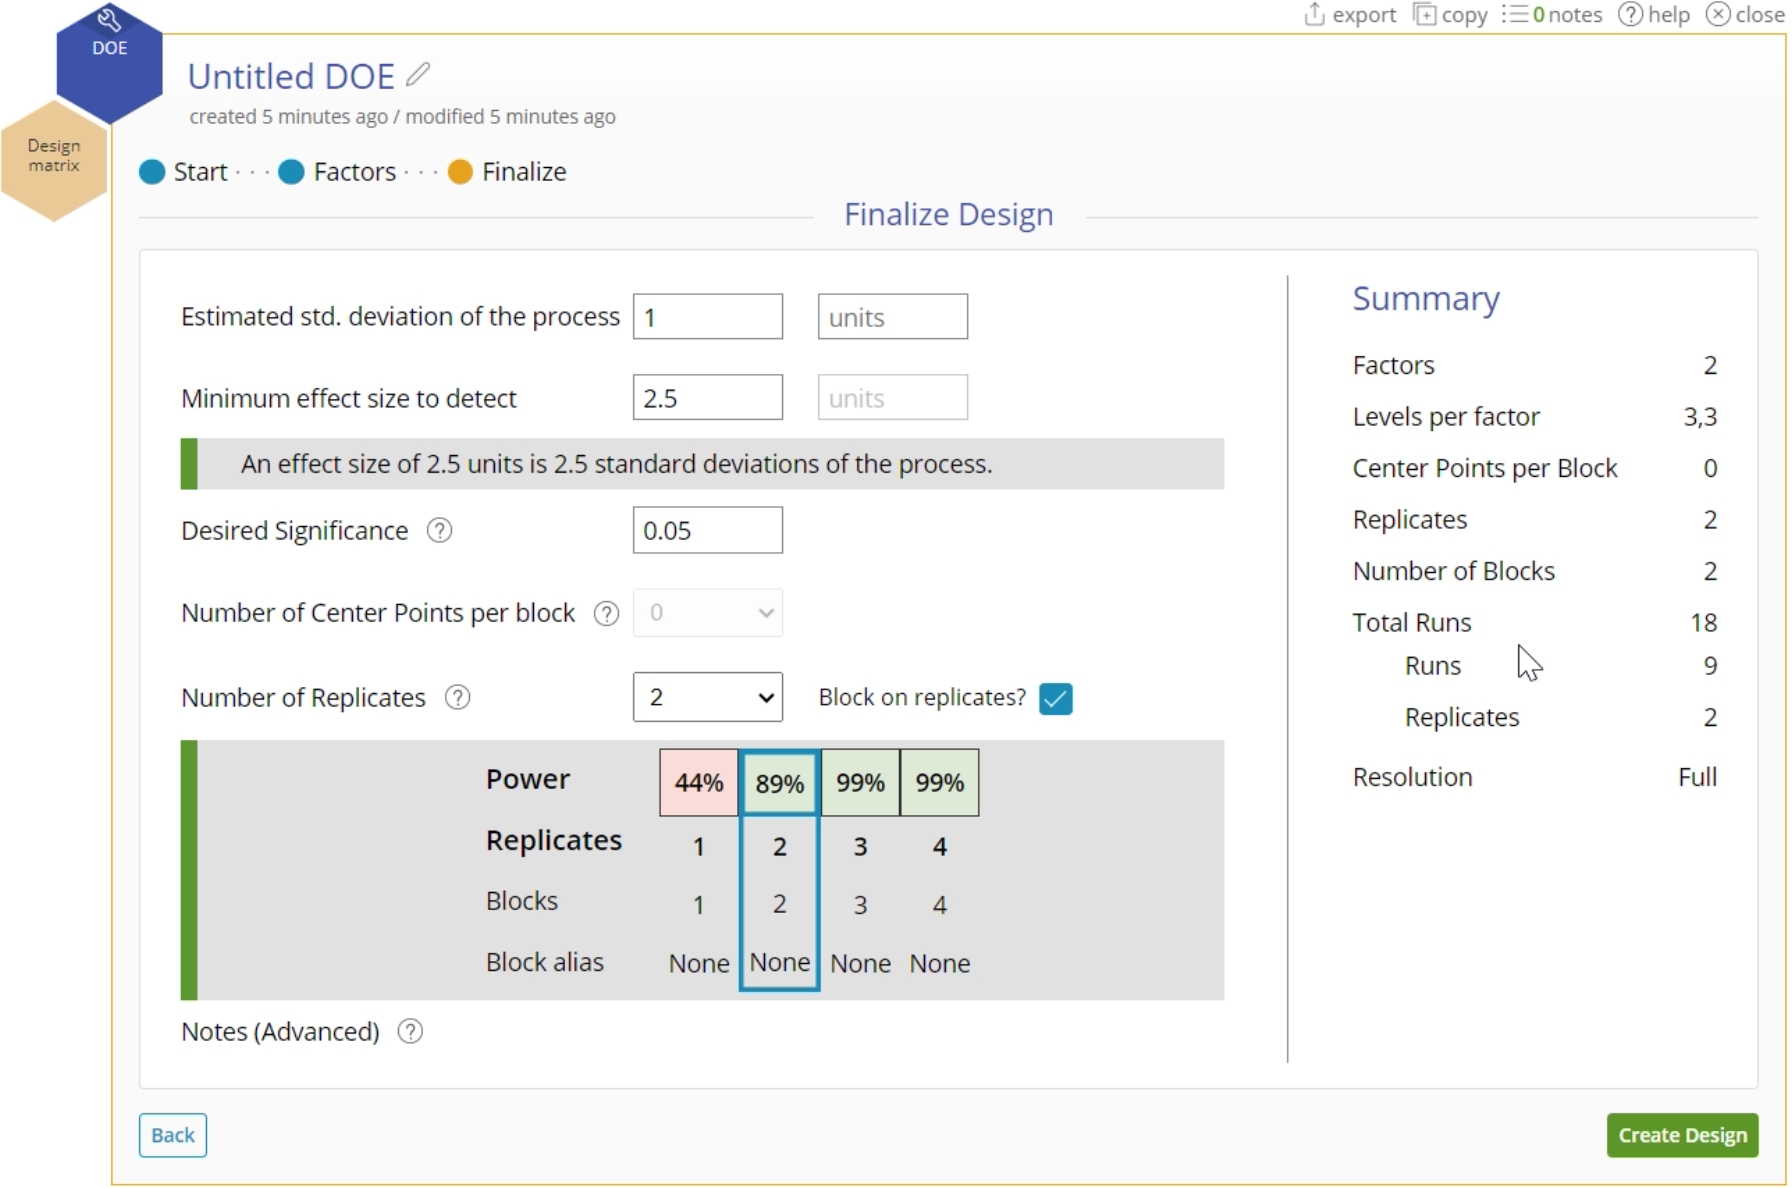Image resolution: width=1792 pixels, height=1188 pixels.
Task: Select the last 99% power cell
Action: point(940,782)
